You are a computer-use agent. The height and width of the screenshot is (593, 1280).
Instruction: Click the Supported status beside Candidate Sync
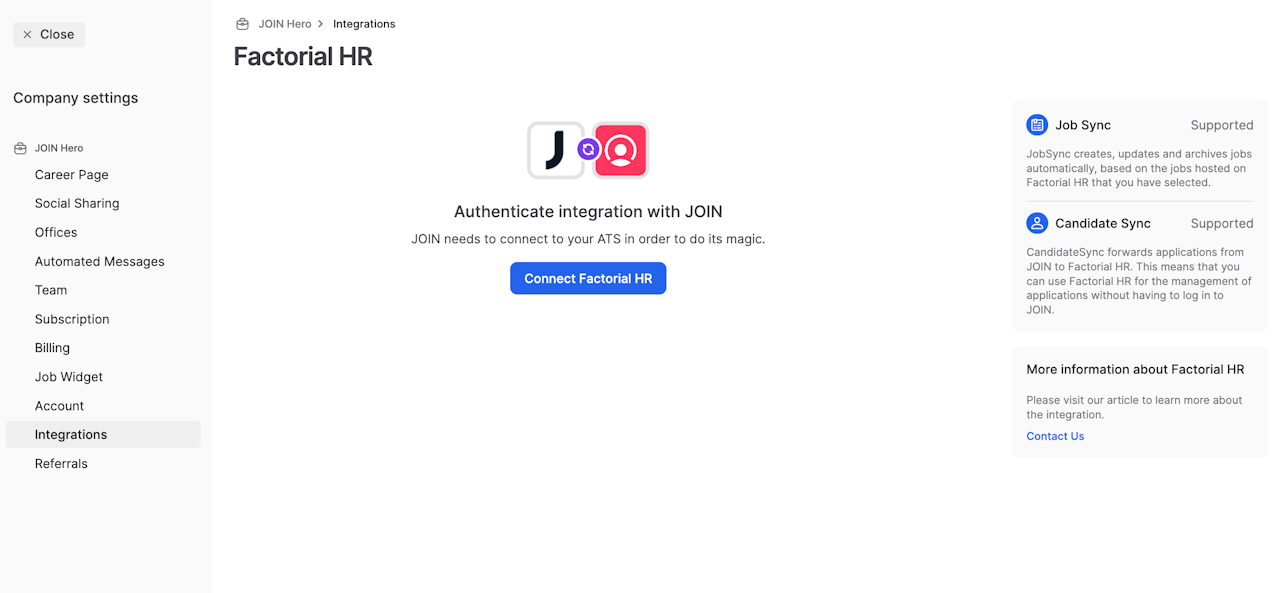click(x=1222, y=223)
